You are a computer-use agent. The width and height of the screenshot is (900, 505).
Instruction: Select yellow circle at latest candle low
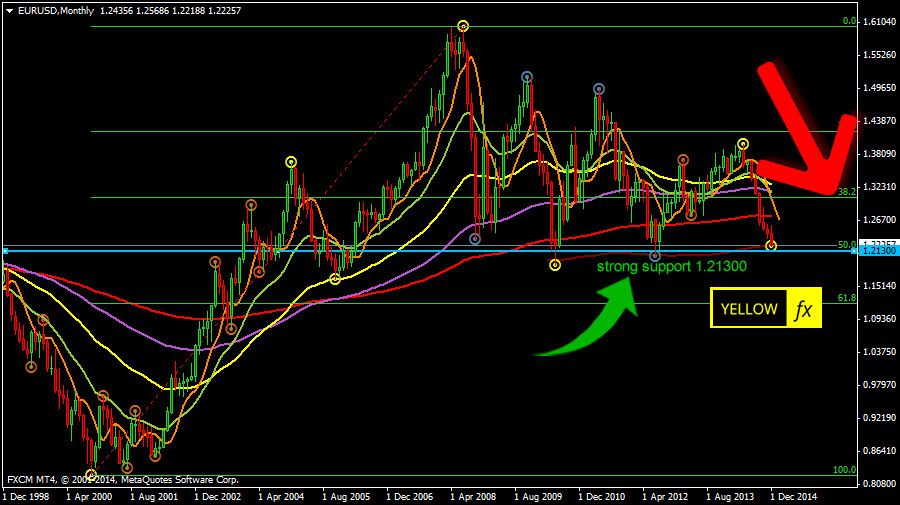pos(771,245)
